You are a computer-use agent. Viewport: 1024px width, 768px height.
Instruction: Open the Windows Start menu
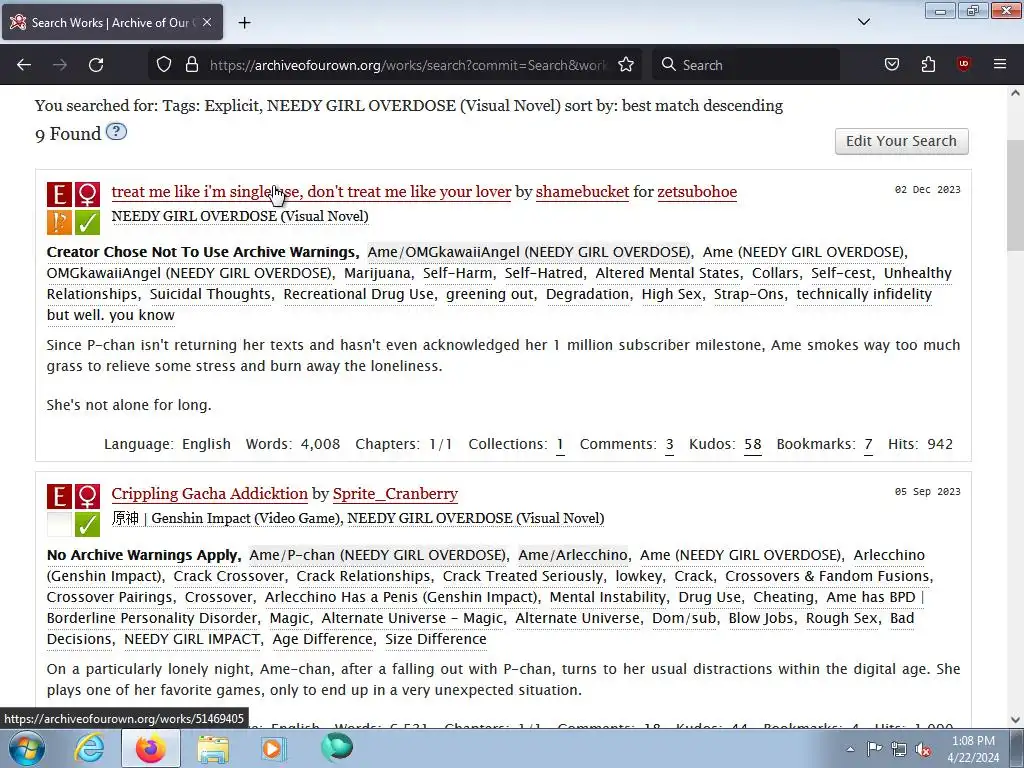[26, 748]
